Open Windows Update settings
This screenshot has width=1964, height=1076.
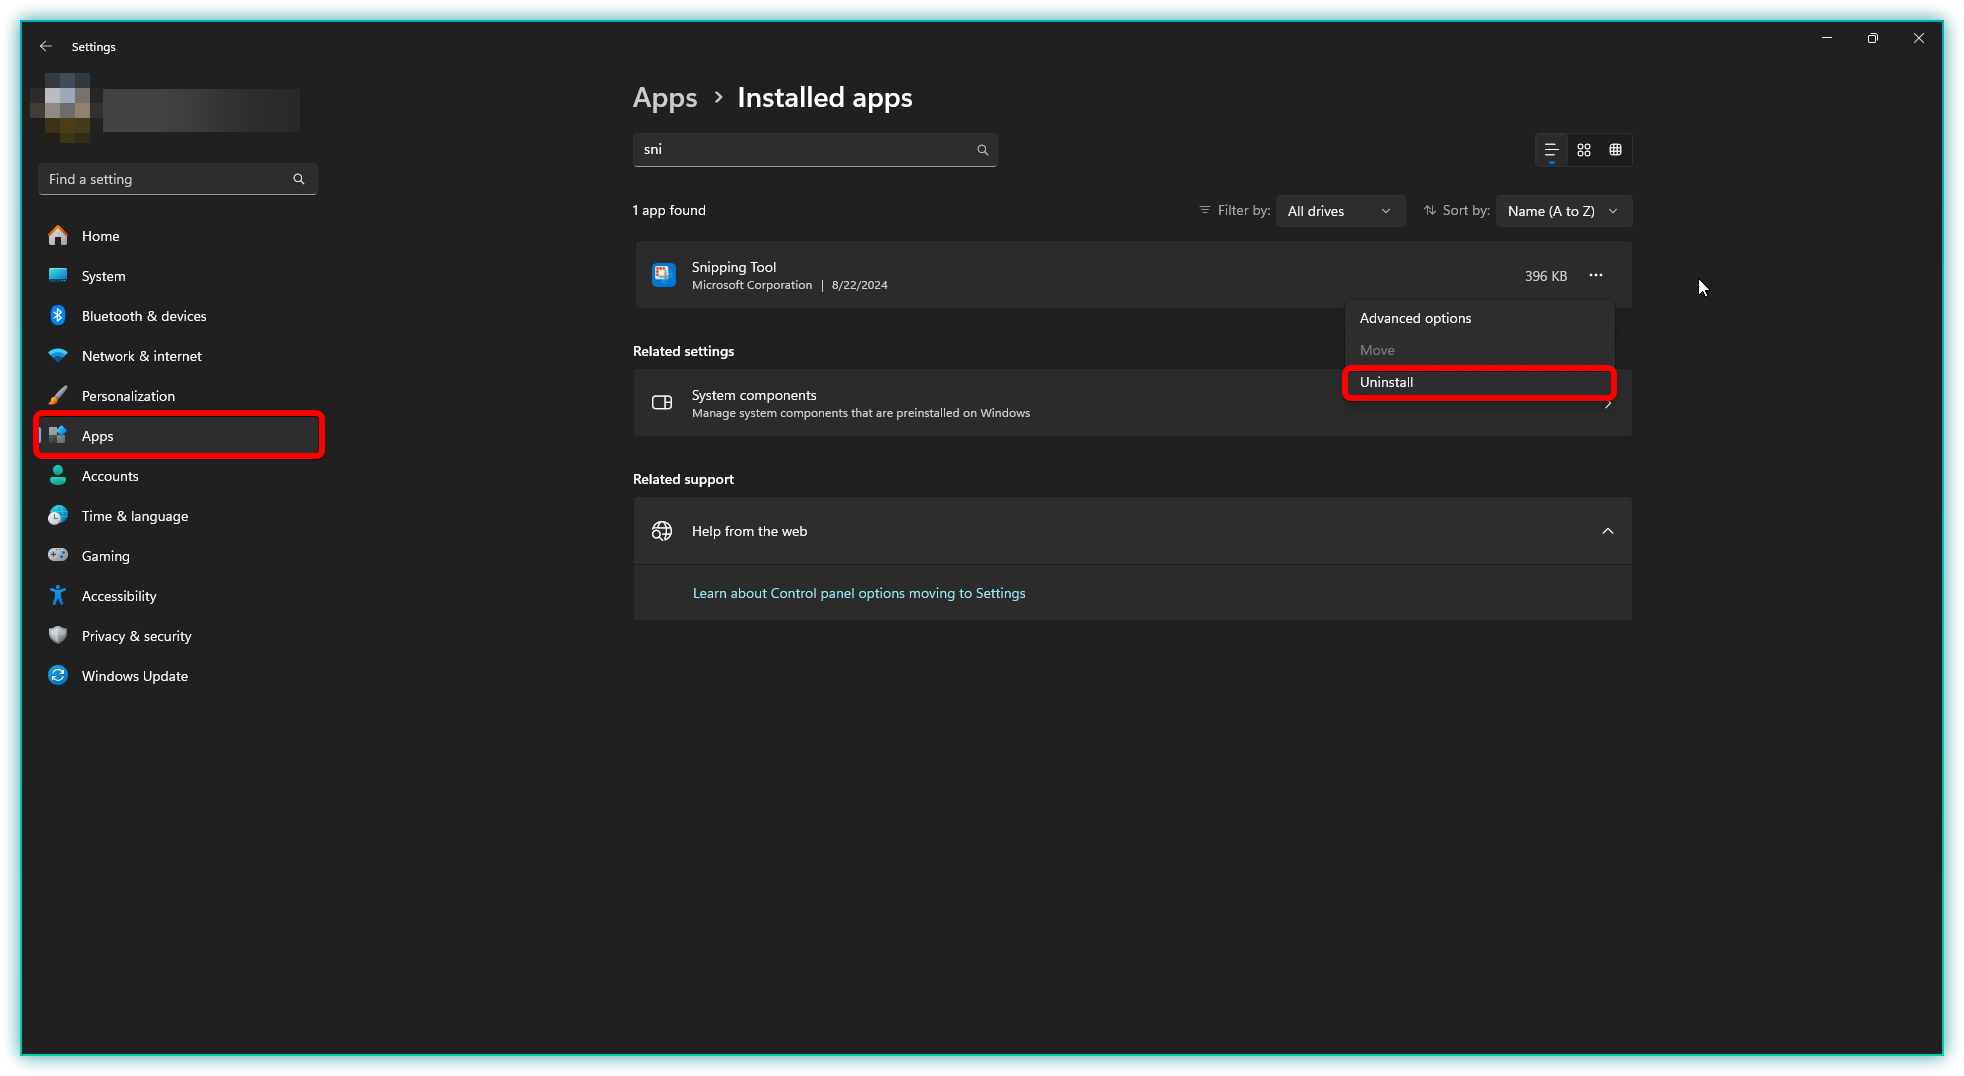coord(134,676)
